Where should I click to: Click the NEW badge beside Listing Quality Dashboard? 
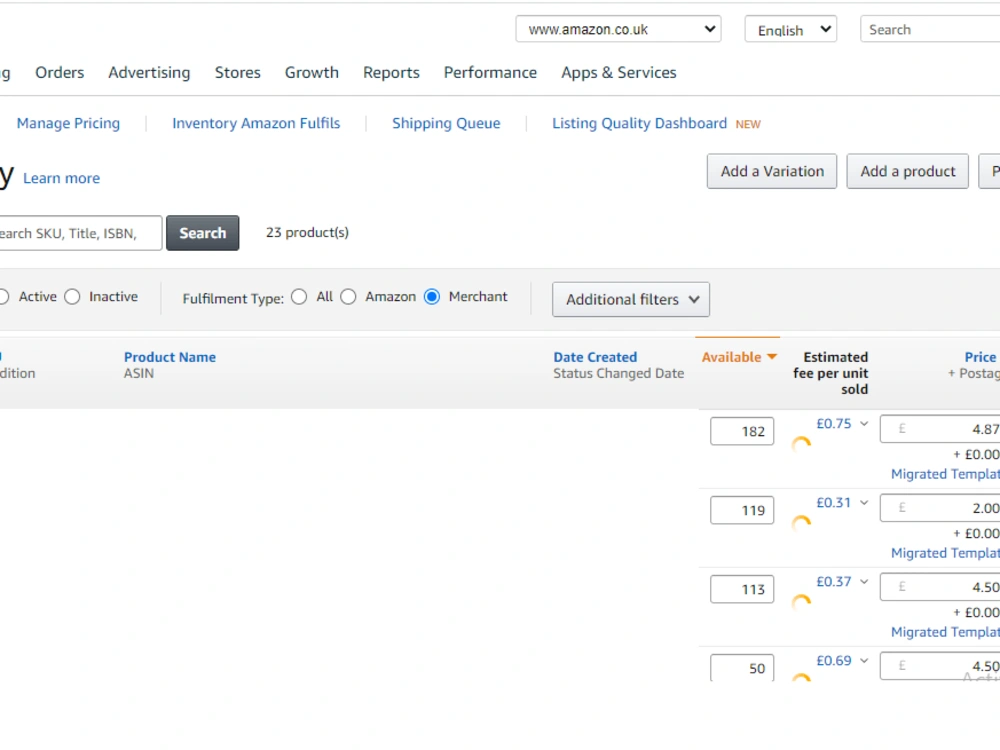coord(748,124)
